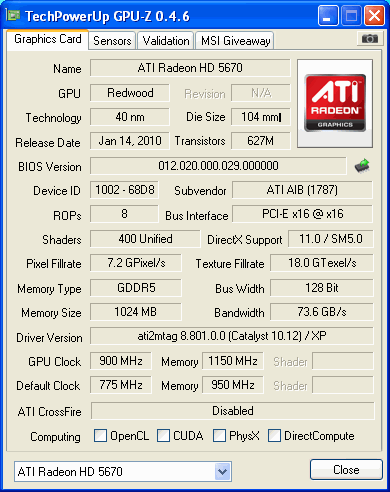The height and width of the screenshot is (492, 390).
Task: Select the MSI Giveaway tab
Action: pos(235,41)
